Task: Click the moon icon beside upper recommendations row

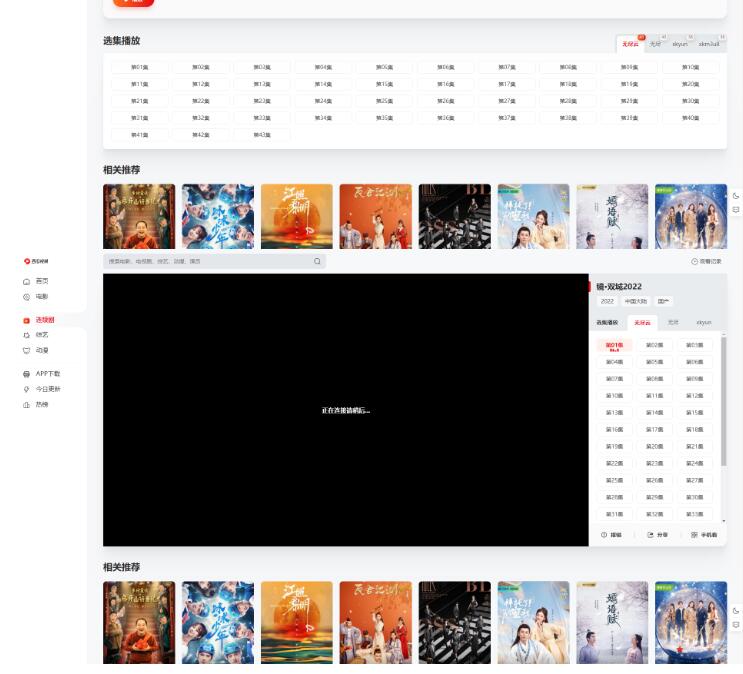Action: (x=736, y=196)
